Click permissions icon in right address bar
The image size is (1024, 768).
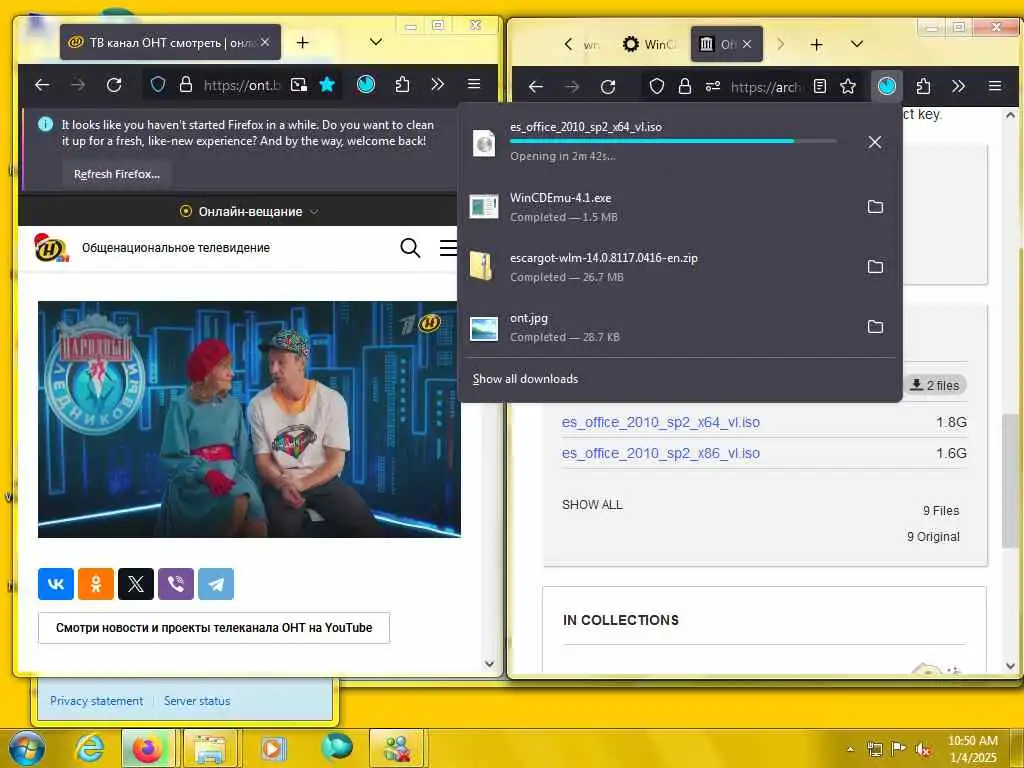tap(713, 86)
